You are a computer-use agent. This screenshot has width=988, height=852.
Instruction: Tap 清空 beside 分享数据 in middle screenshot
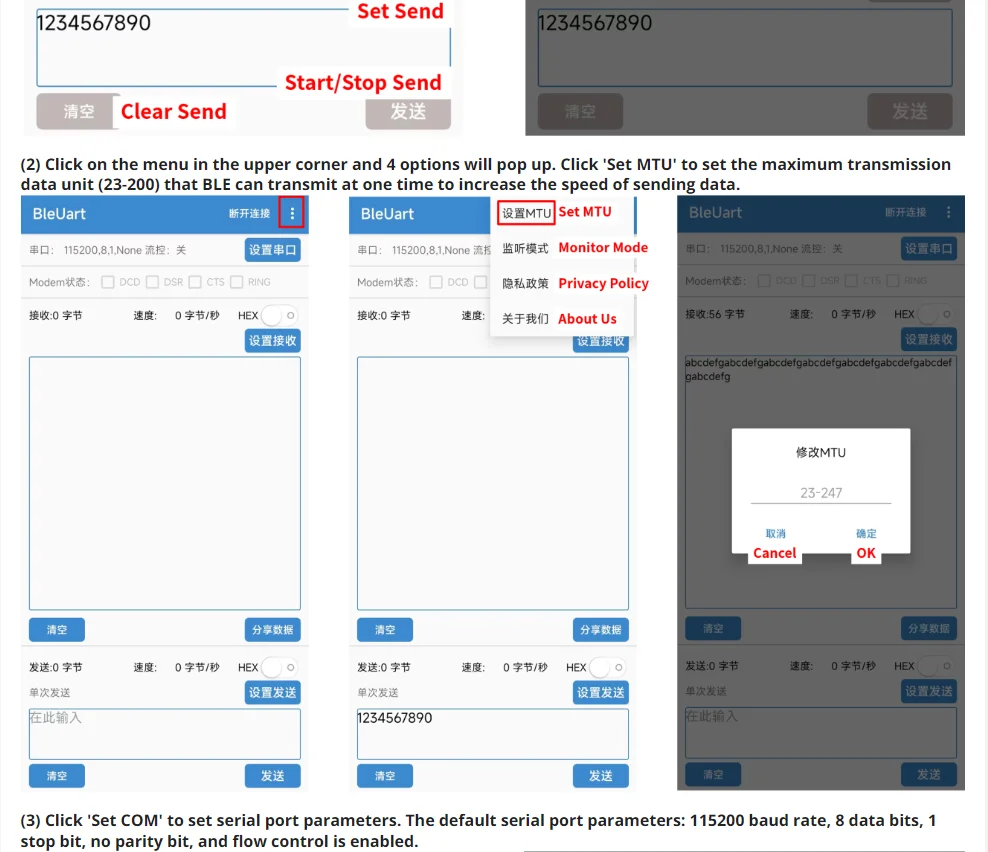(385, 630)
